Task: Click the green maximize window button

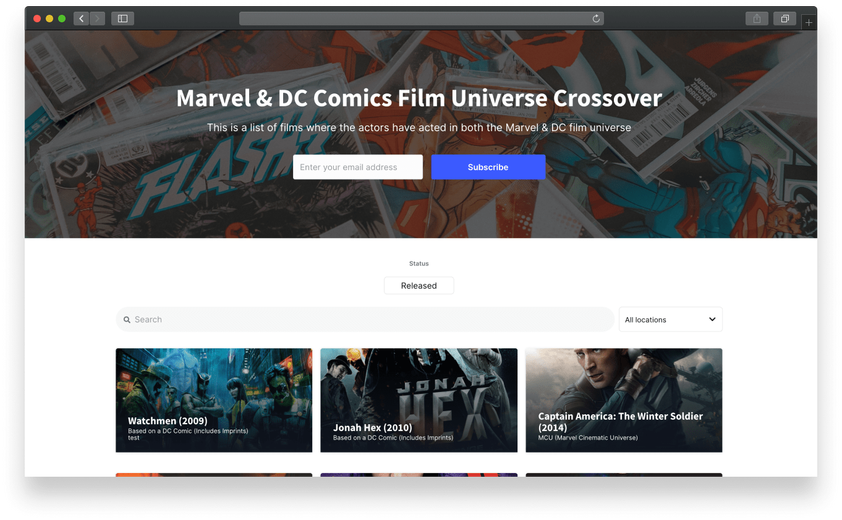Action: coord(62,19)
